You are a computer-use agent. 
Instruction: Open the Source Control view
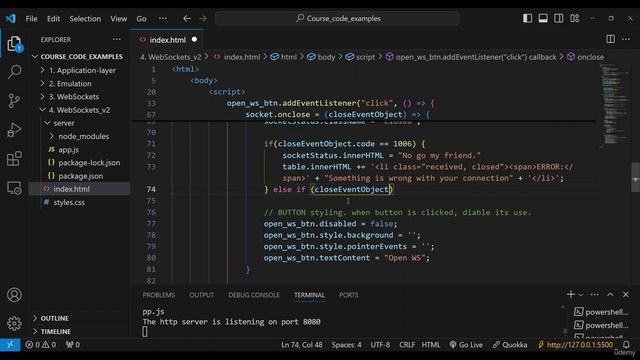click(x=14, y=100)
